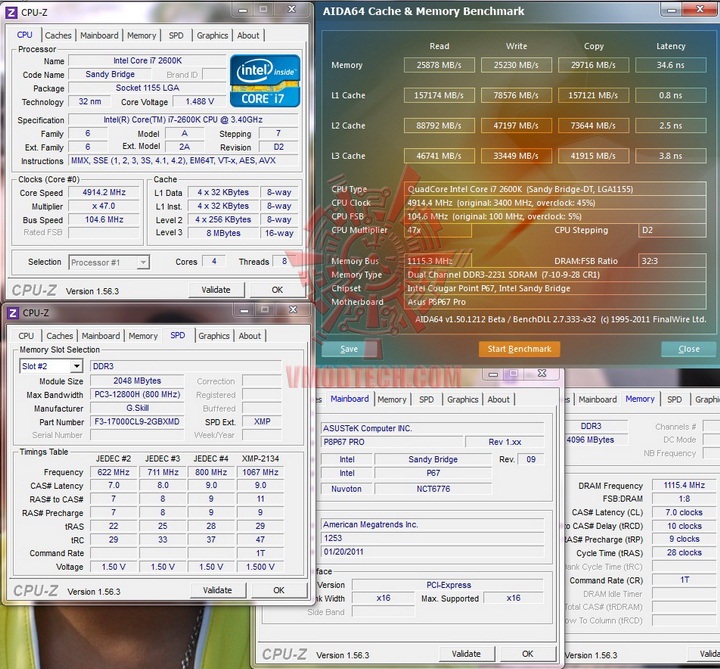Viewport: 720px width, 669px height.
Task: Click the Core Voltage value 1.488 V
Action: coord(199,101)
